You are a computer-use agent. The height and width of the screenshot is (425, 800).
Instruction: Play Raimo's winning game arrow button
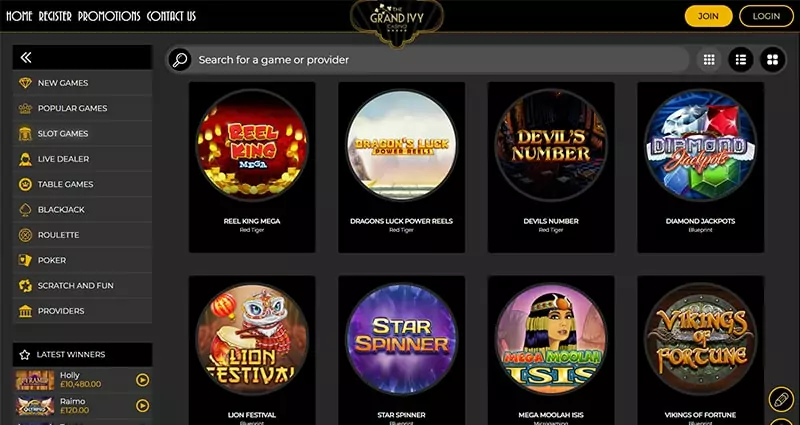[142, 406]
